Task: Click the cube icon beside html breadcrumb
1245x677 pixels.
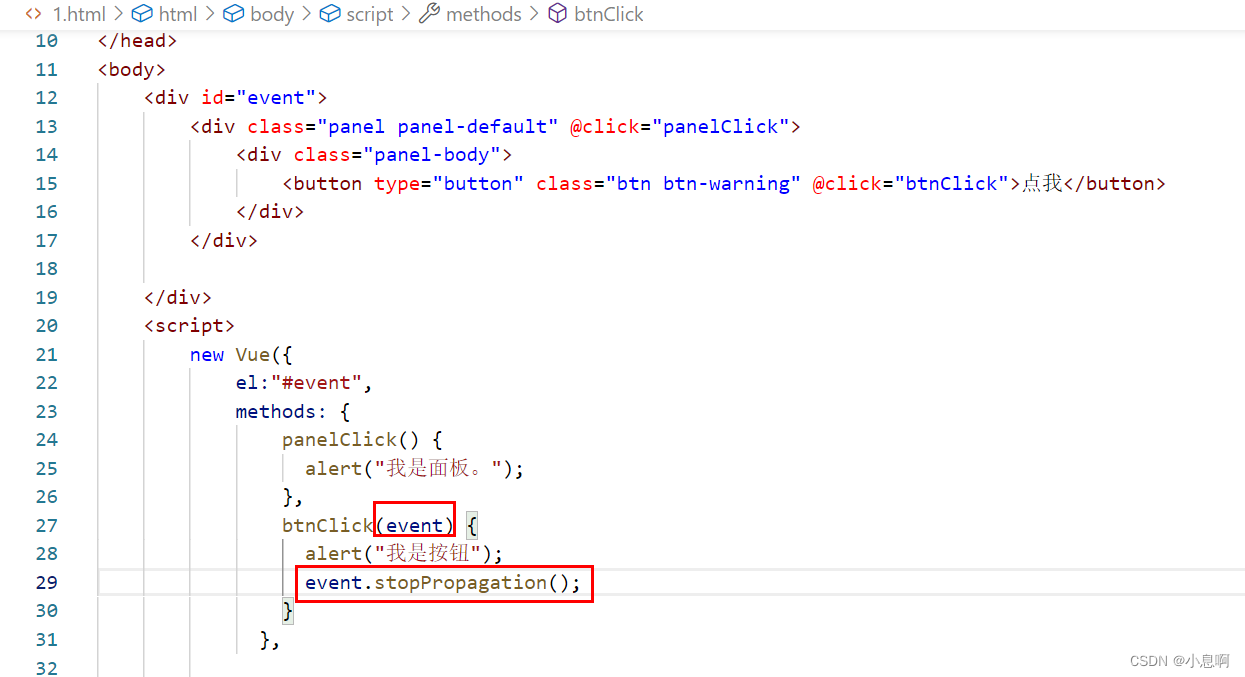Action: [143, 14]
